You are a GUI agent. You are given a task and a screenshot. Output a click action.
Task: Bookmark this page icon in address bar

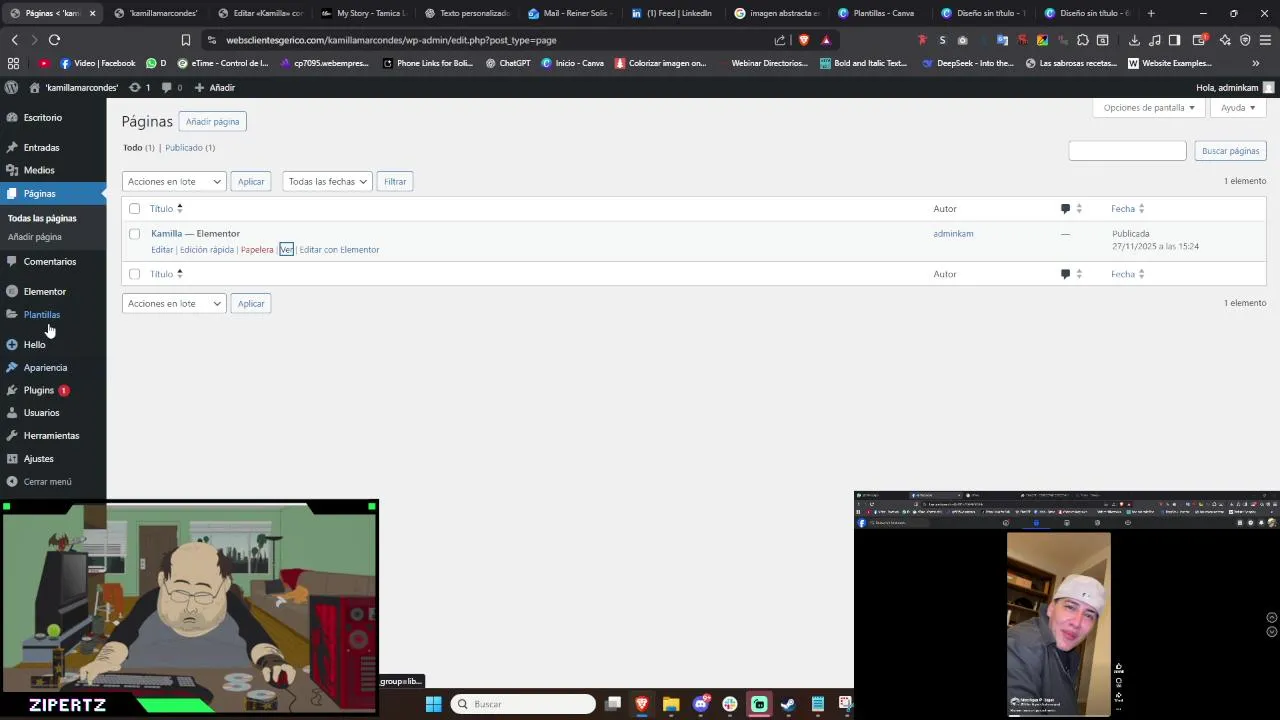pyautogui.click(x=186, y=40)
